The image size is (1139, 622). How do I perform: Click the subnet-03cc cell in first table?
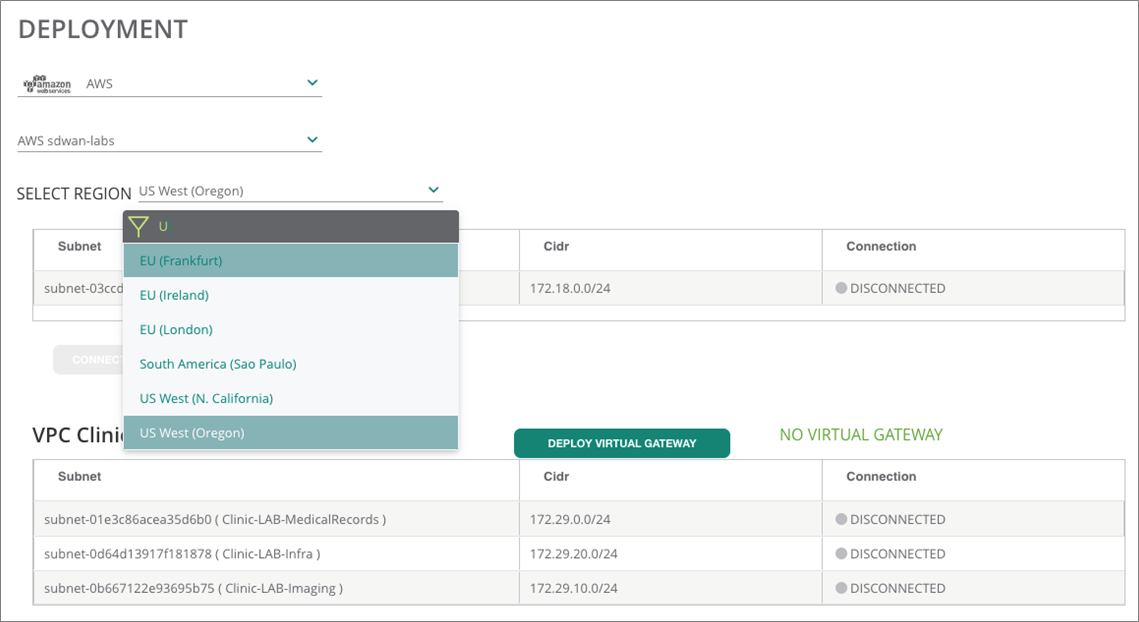(83, 288)
